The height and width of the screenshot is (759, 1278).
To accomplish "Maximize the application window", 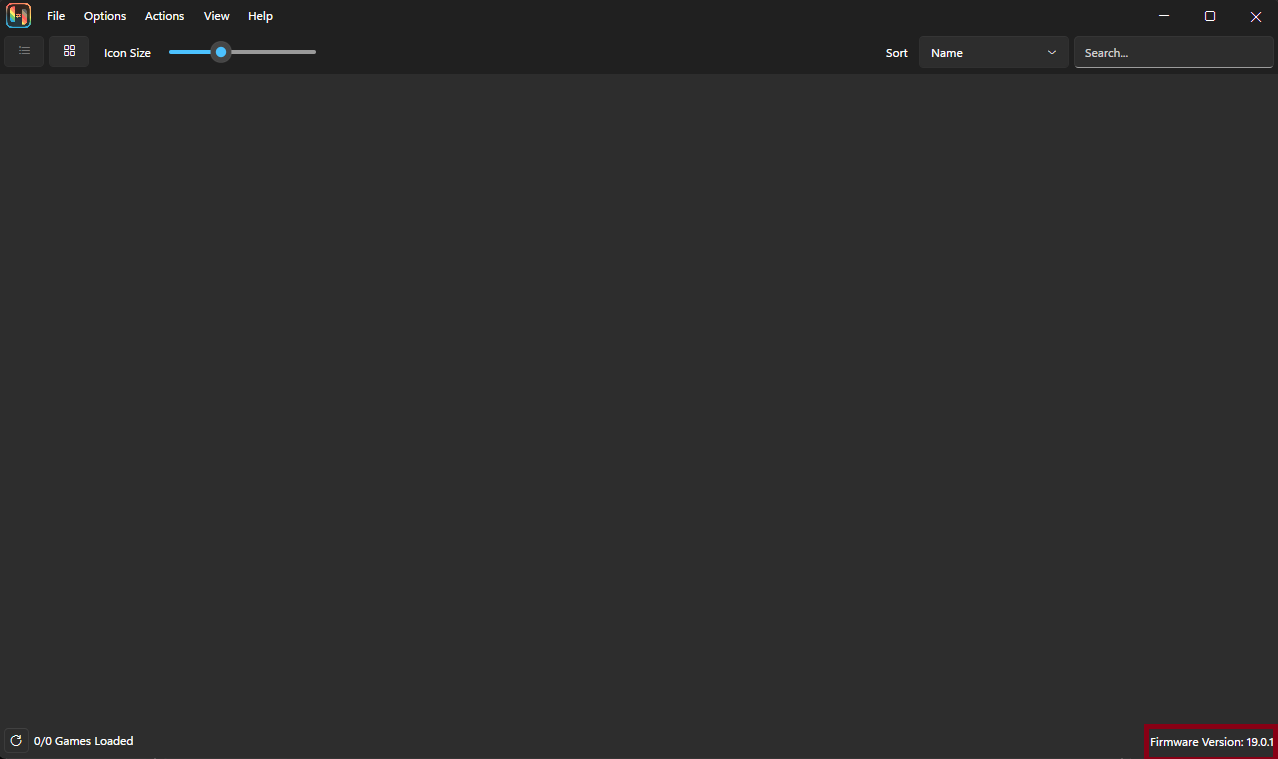I will coord(1210,16).
